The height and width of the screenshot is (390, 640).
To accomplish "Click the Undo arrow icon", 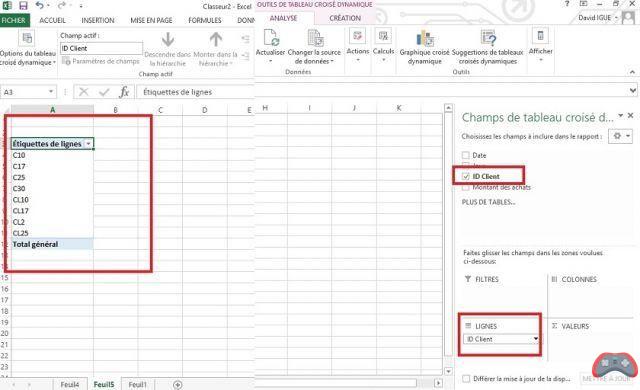I will 40,6.
